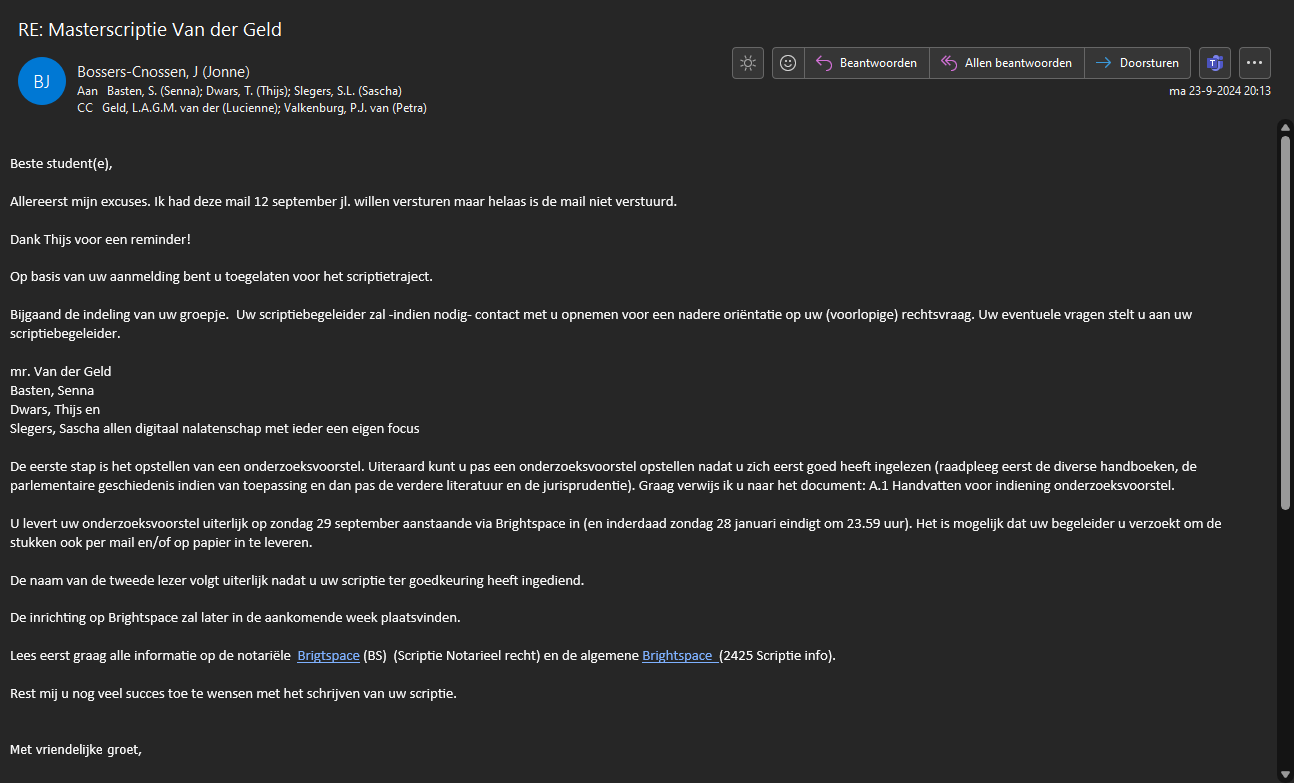Select recipient Basten, S. (Senna)
The height and width of the screenshot is (783, 1294).
pos(152,90)
